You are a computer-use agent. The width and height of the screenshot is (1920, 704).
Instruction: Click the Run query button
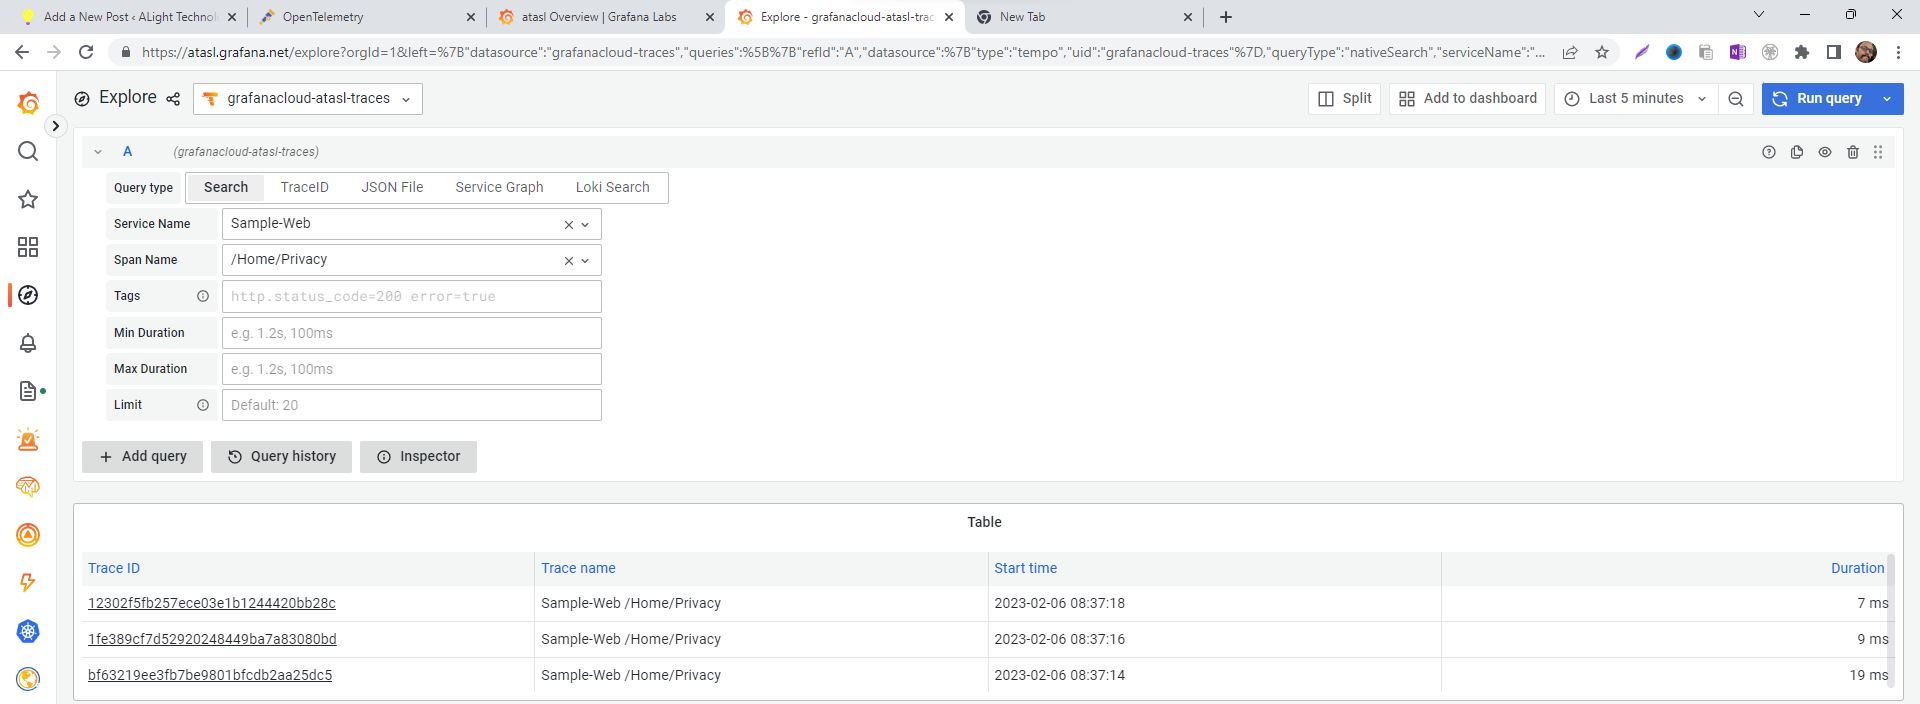pyautogui.click(x=1818, y=99)
